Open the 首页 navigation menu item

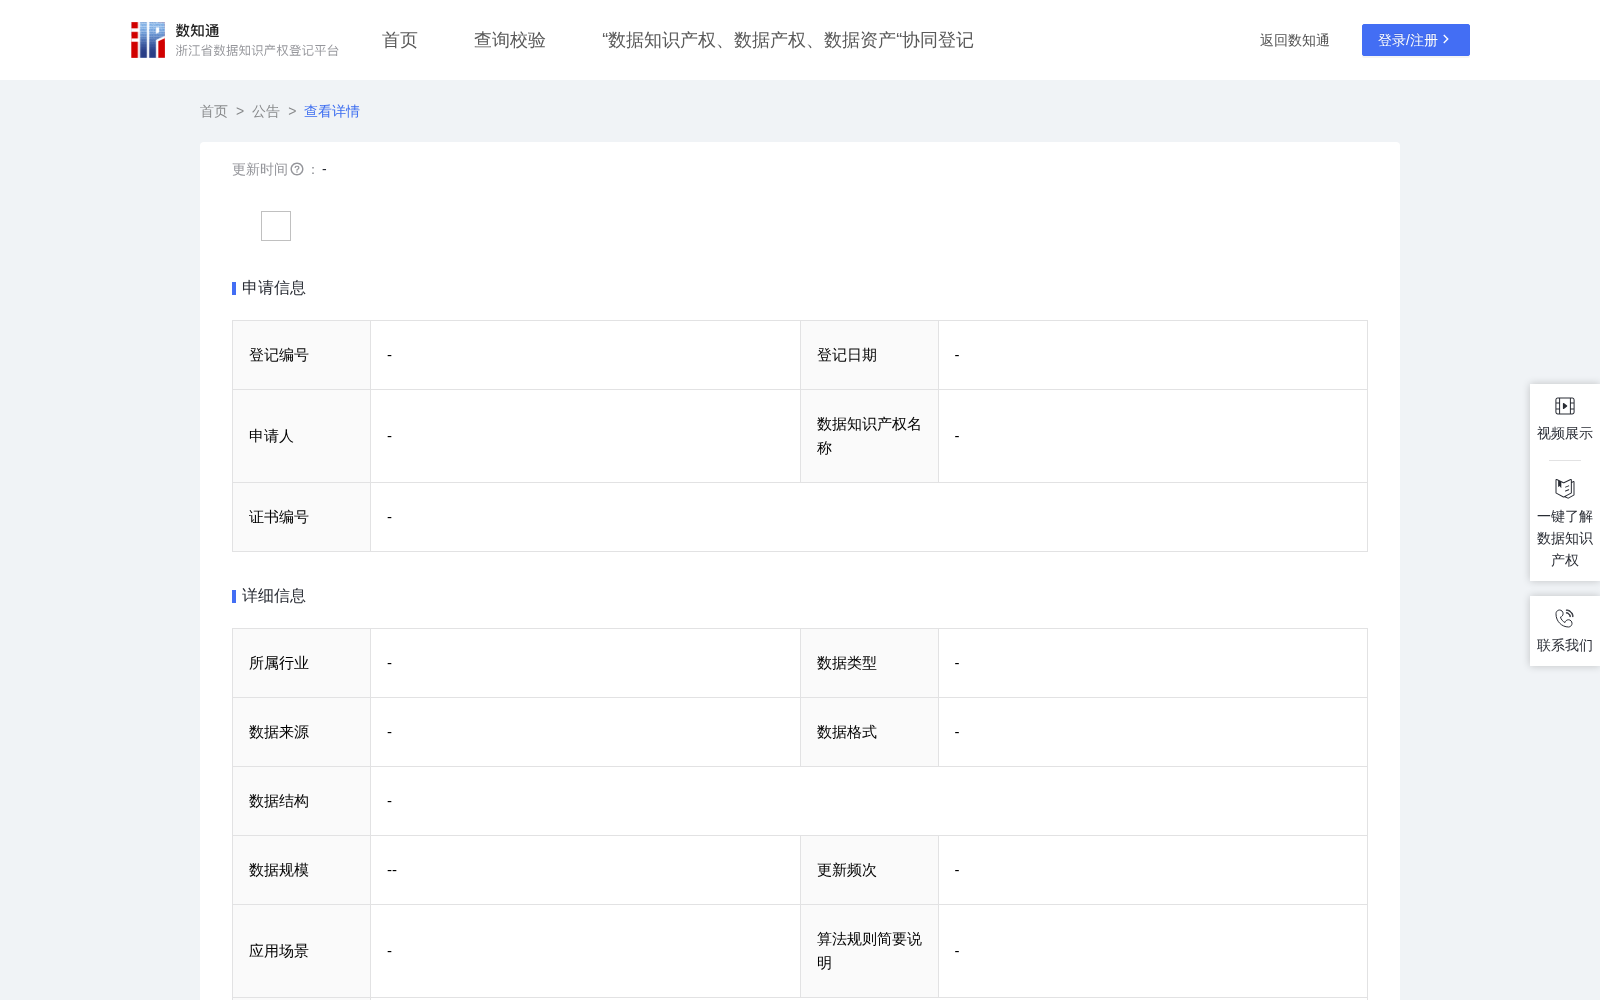point(400,40)
